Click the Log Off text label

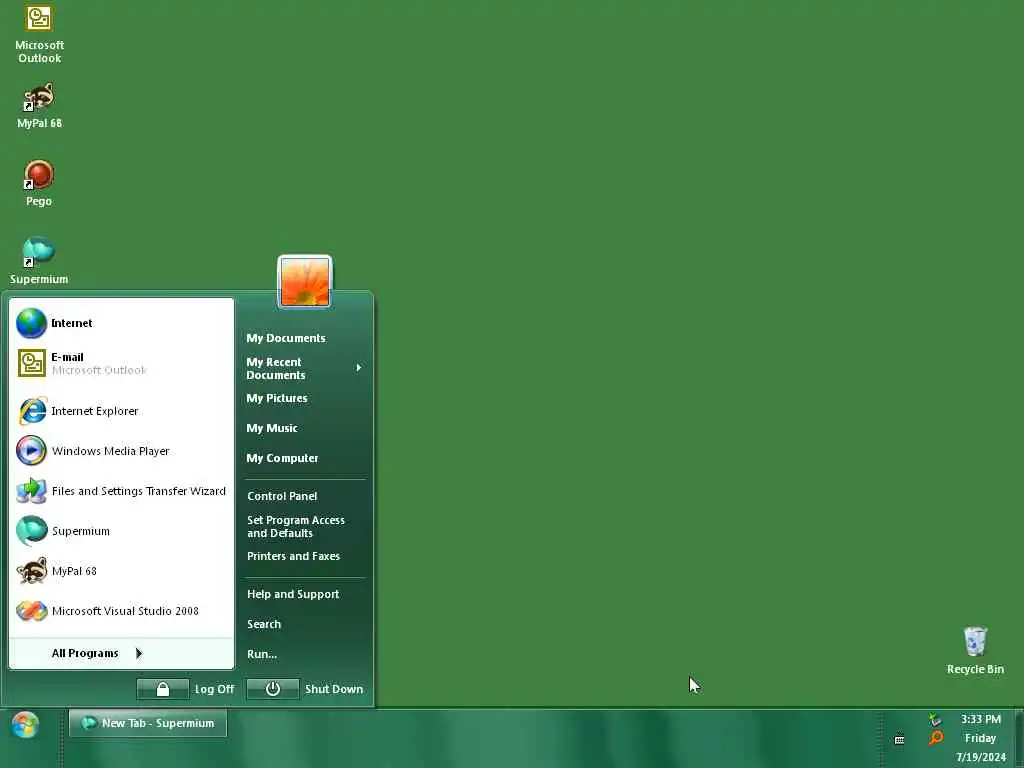coord(214,689)
